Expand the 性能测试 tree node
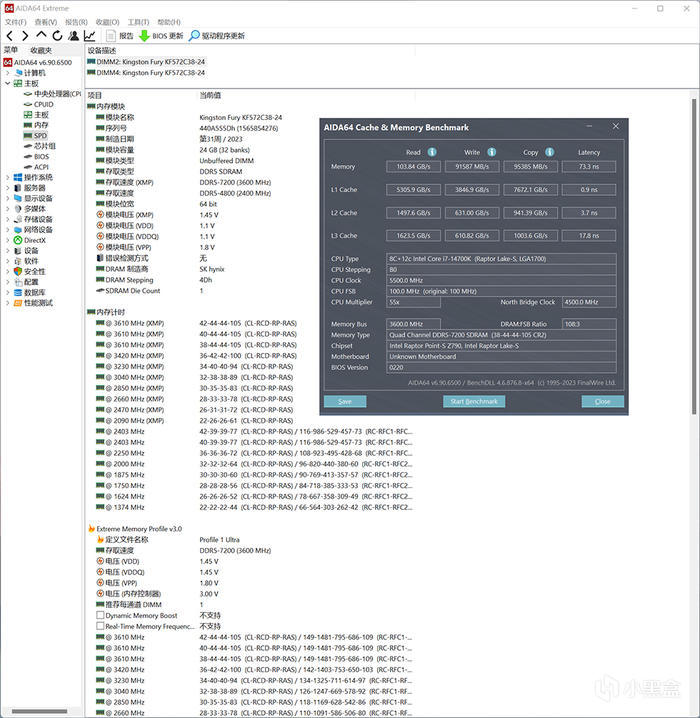 pos(7,303)
